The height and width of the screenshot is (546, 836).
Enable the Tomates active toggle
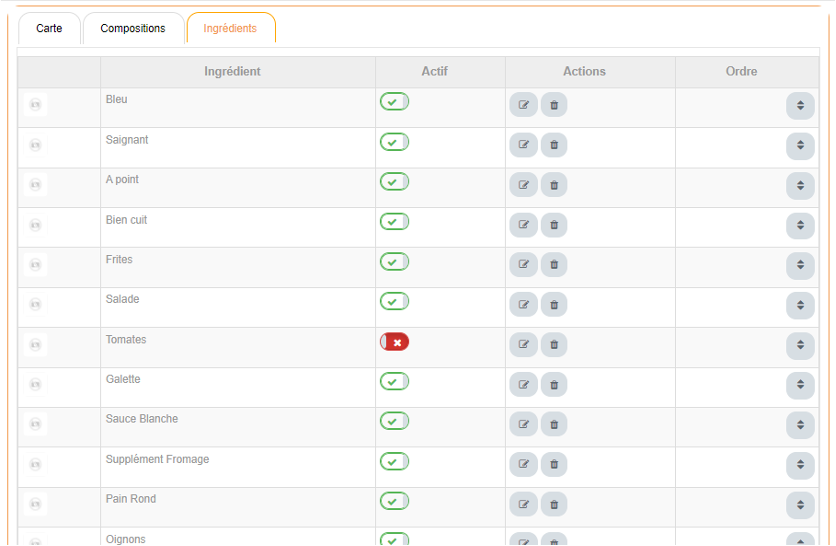[394, 342]
